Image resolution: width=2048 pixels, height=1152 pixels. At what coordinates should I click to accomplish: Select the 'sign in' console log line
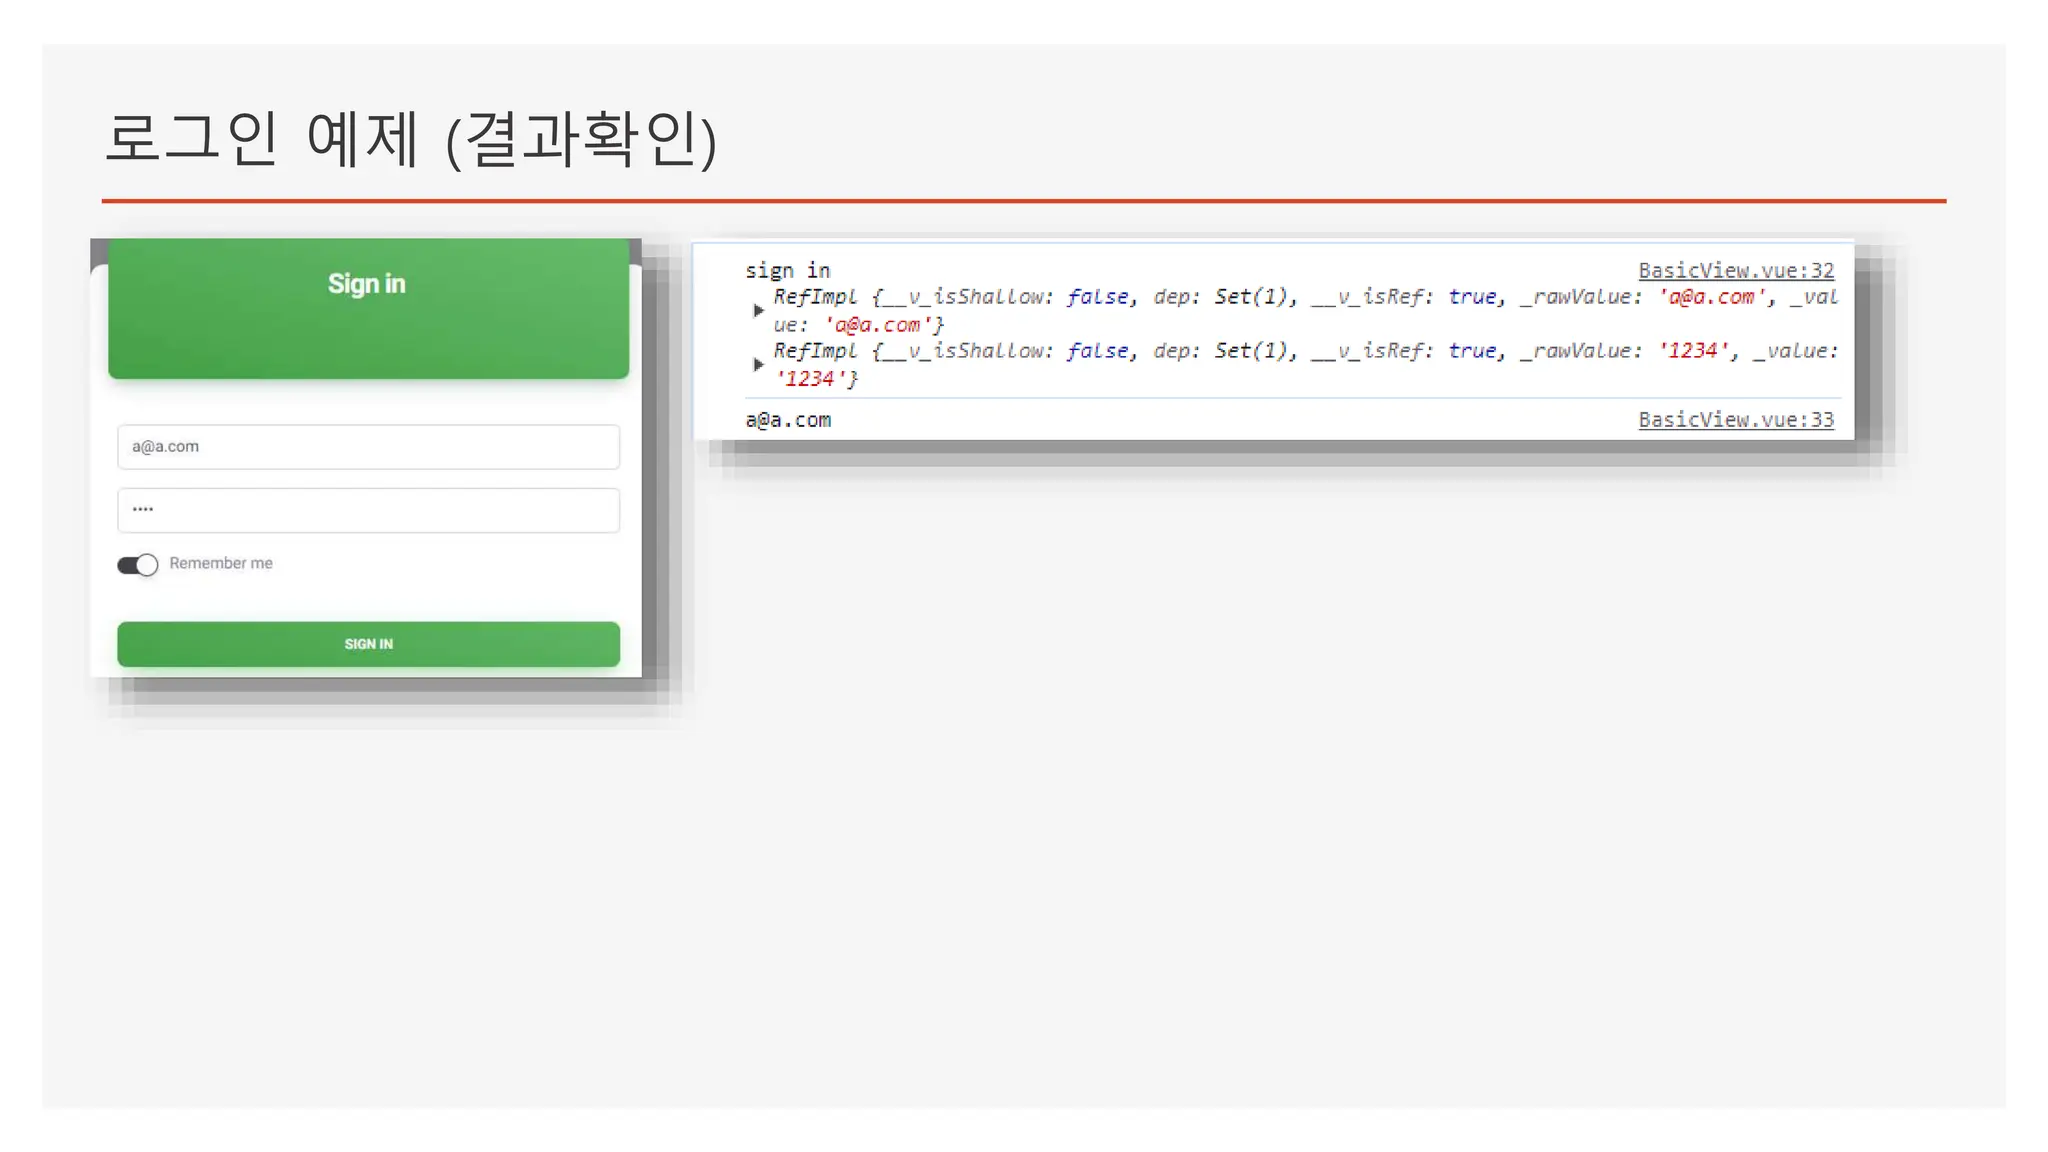point(787,270)
